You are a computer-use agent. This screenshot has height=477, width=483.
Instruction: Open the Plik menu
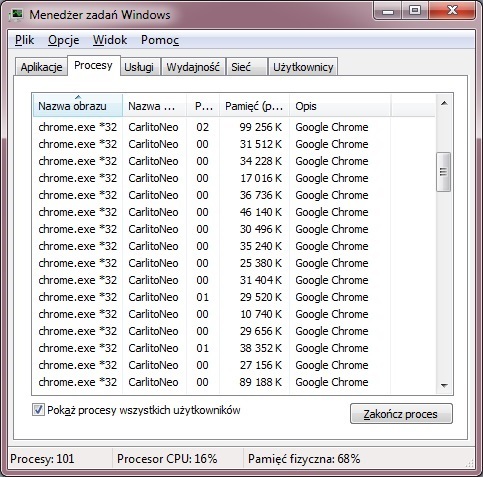[24, 40]
